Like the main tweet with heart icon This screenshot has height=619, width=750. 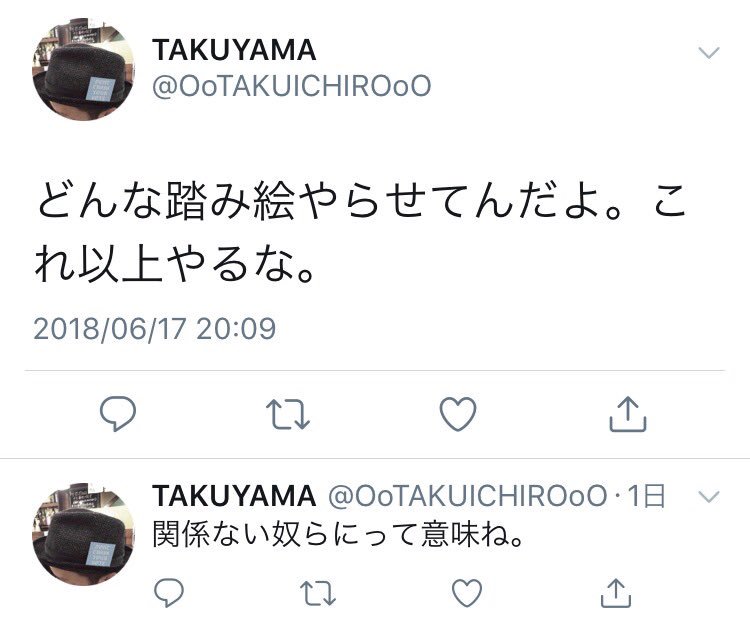pos(458,414)
